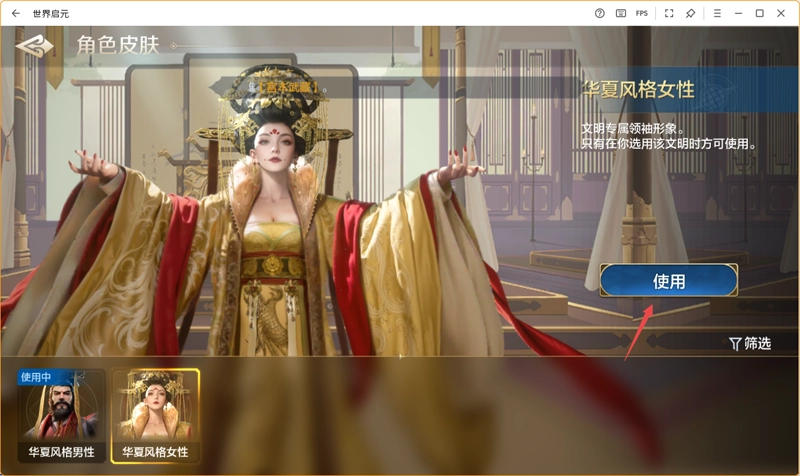
Task: Open the emulator hamburger menu
Action: (716, 13)
